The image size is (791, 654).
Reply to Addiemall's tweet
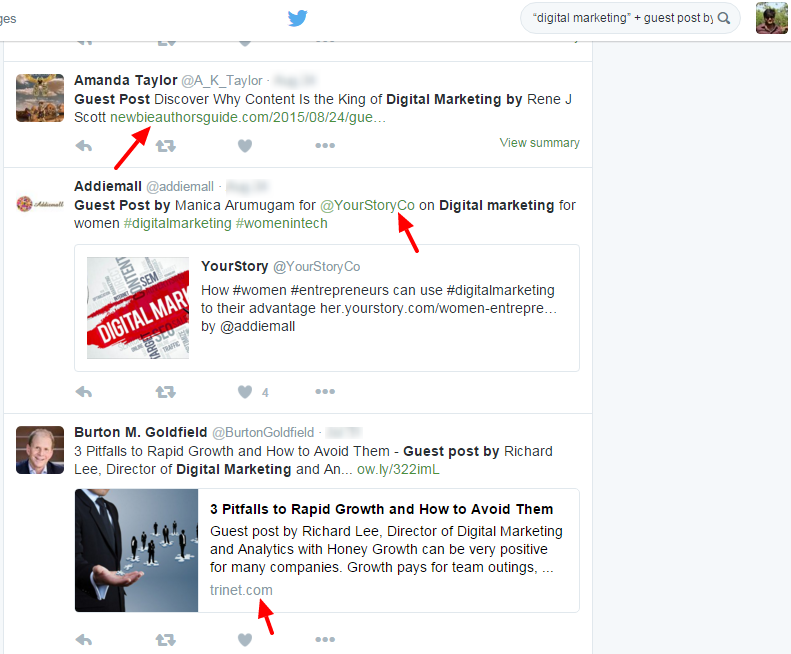click(84, 392)
